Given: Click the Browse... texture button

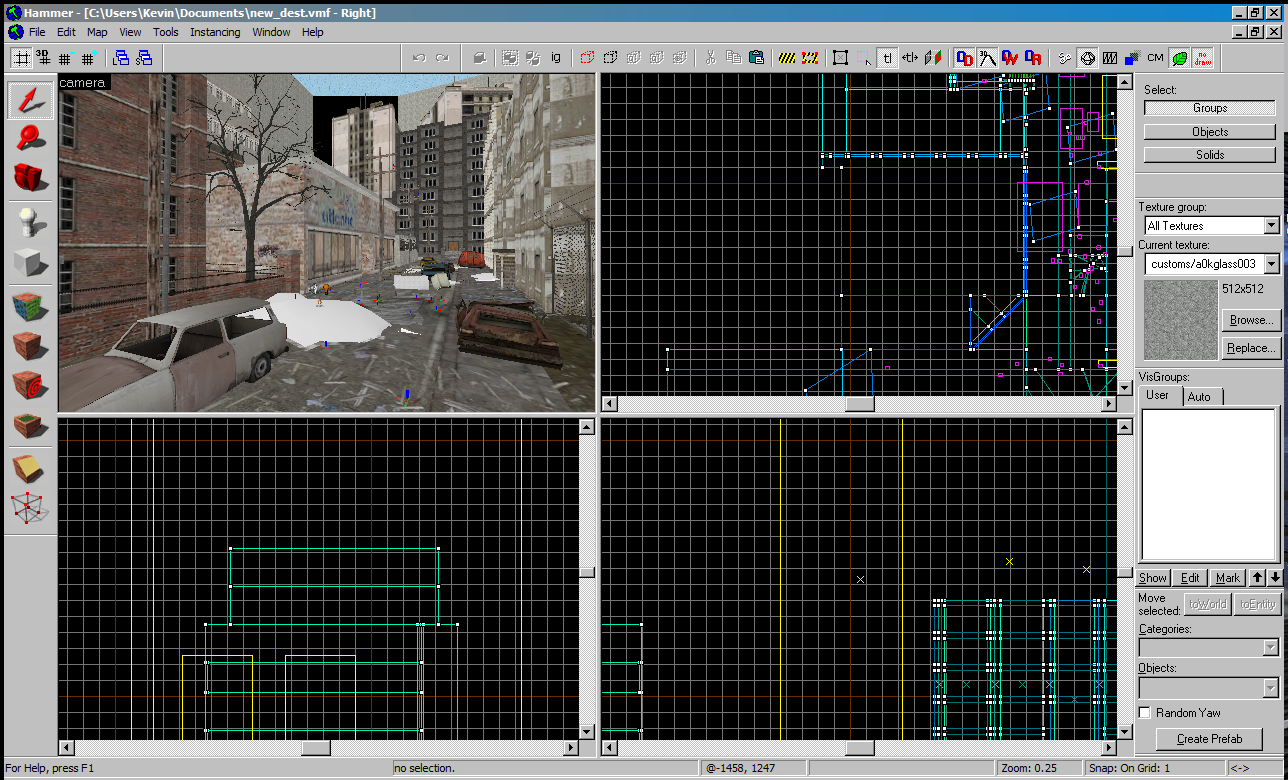Looking at the screenshot, I should coord(1251,320).
